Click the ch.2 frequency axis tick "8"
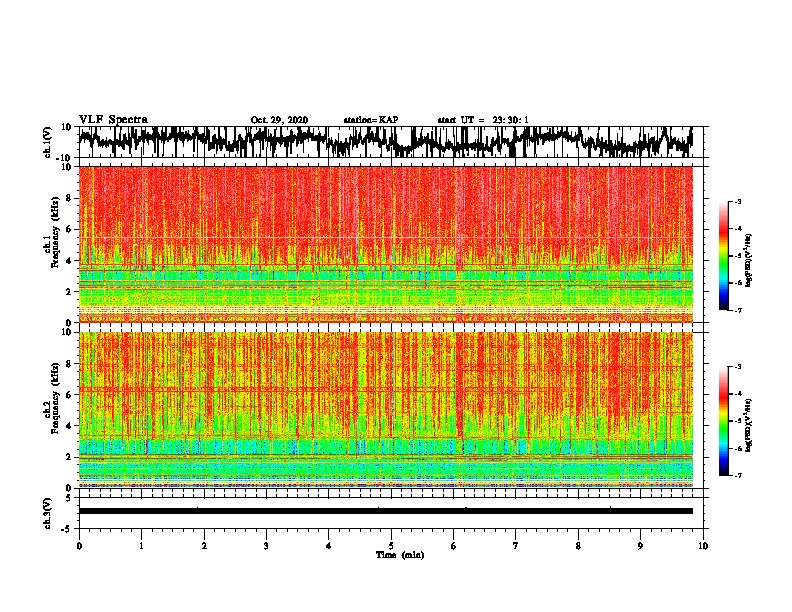The width and height of the screenshot is (792, 612). click(69, 364)
